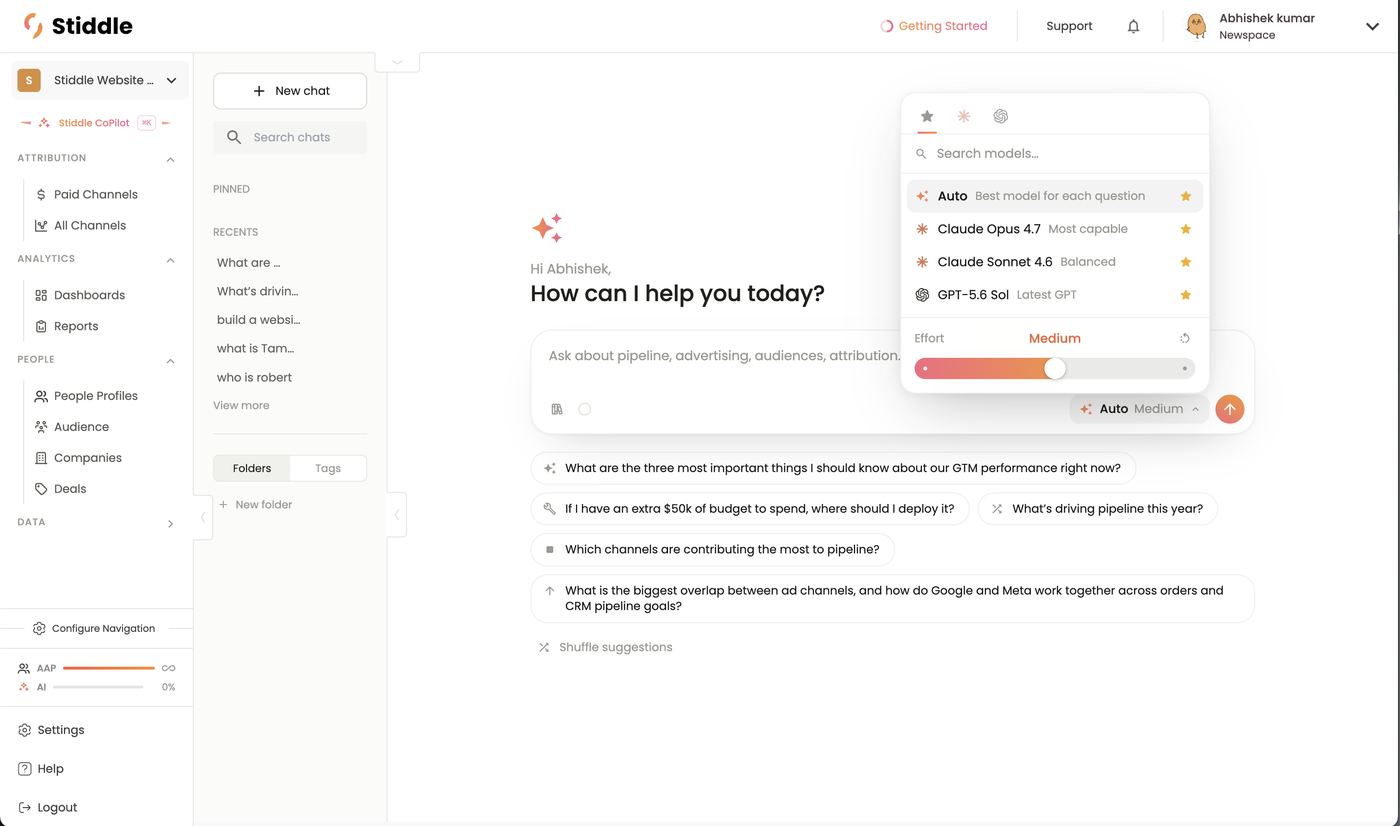Open the Audience section

(81, 427)
